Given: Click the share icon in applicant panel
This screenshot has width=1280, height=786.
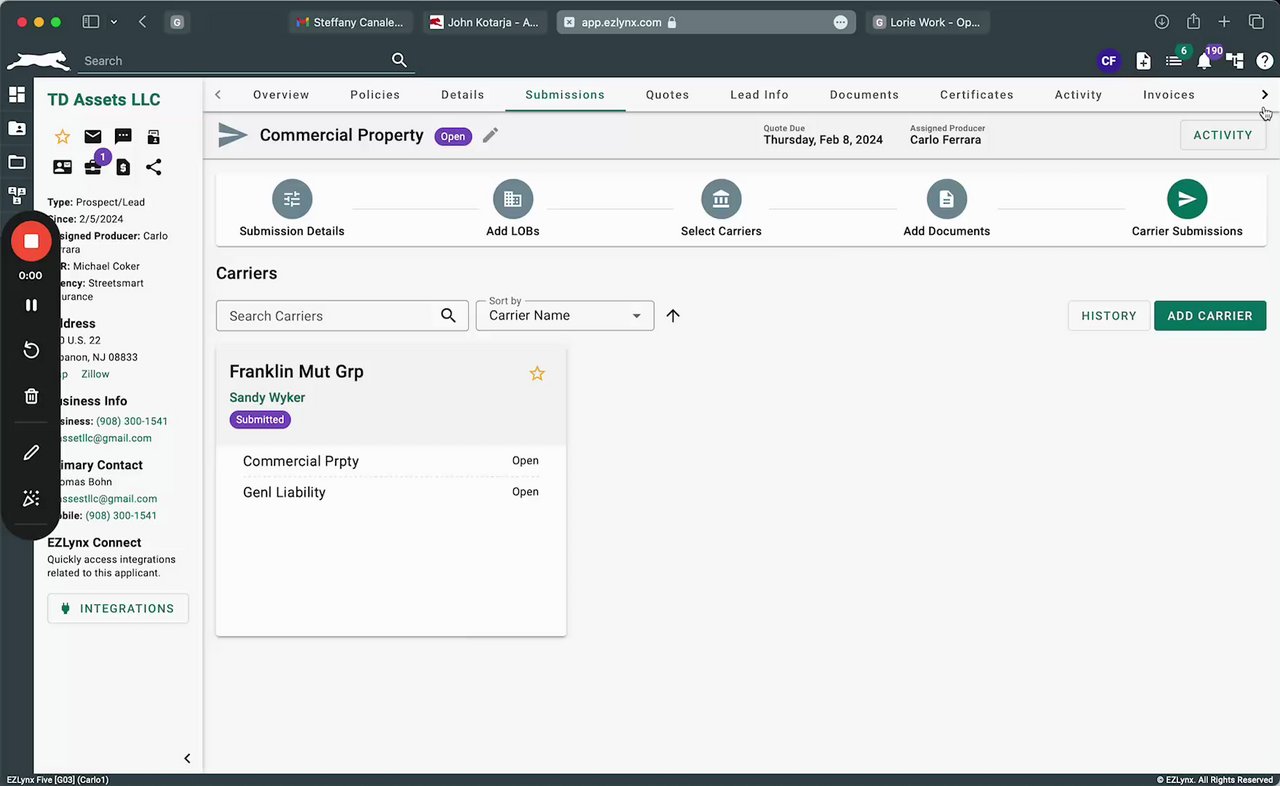Looking at the screenshot, I should (x=153, y=167).
